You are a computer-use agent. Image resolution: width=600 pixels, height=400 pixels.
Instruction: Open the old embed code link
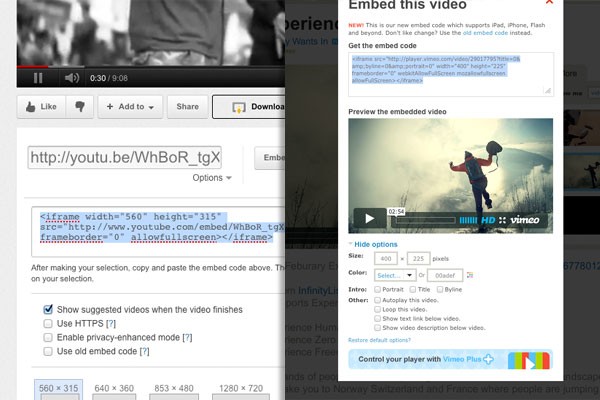[485, 33]
